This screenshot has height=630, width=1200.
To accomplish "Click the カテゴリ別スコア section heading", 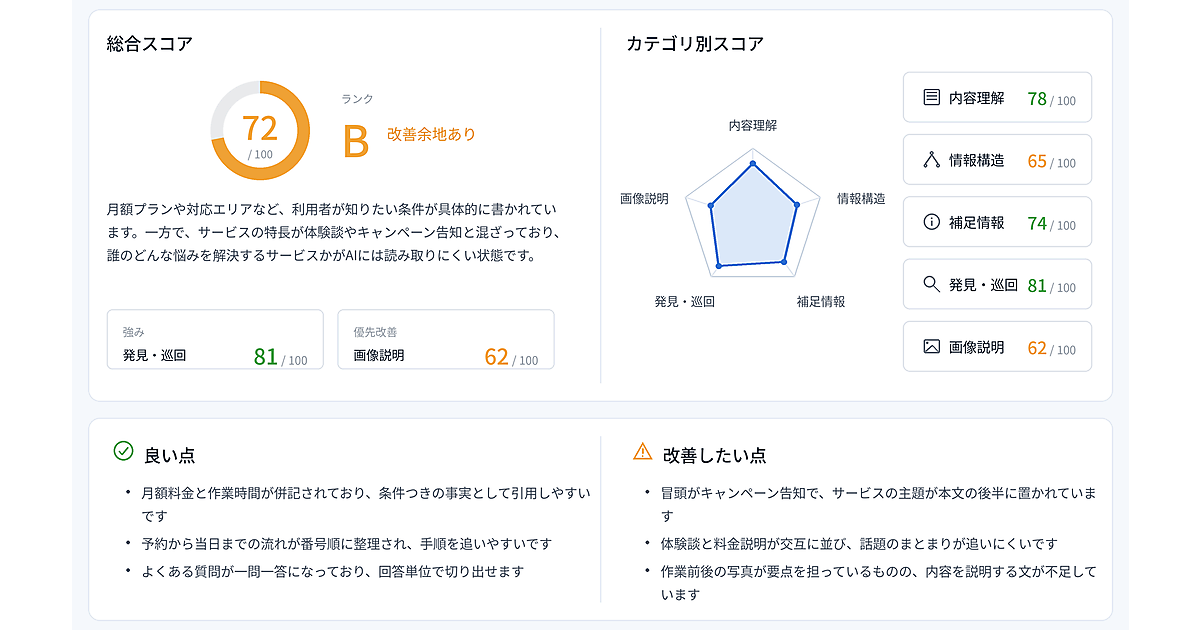I will pyautogui.click(x=695, y=44).
